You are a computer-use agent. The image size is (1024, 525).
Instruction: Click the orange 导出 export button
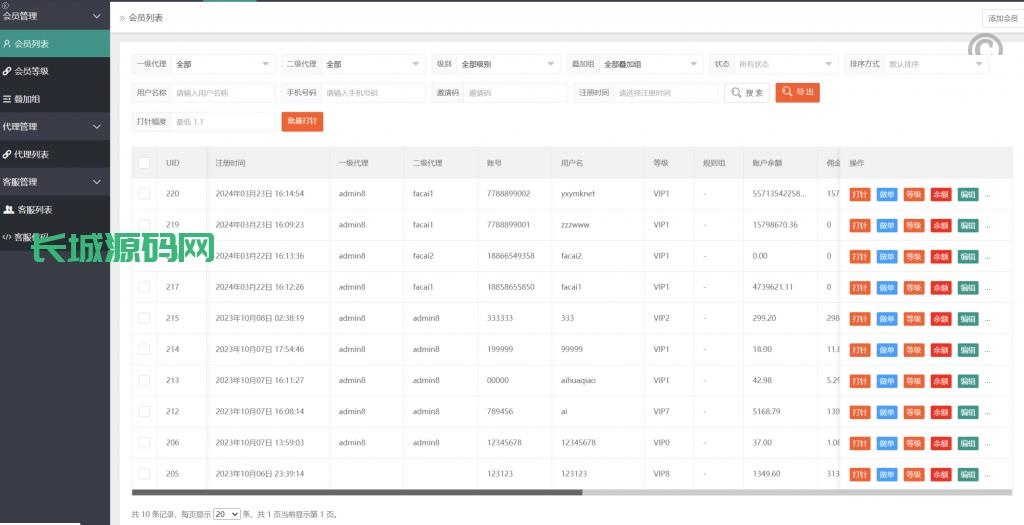(797, 92)
